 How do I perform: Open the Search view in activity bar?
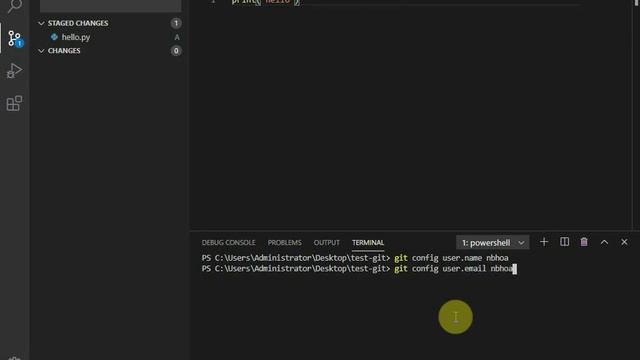point(15,6)
